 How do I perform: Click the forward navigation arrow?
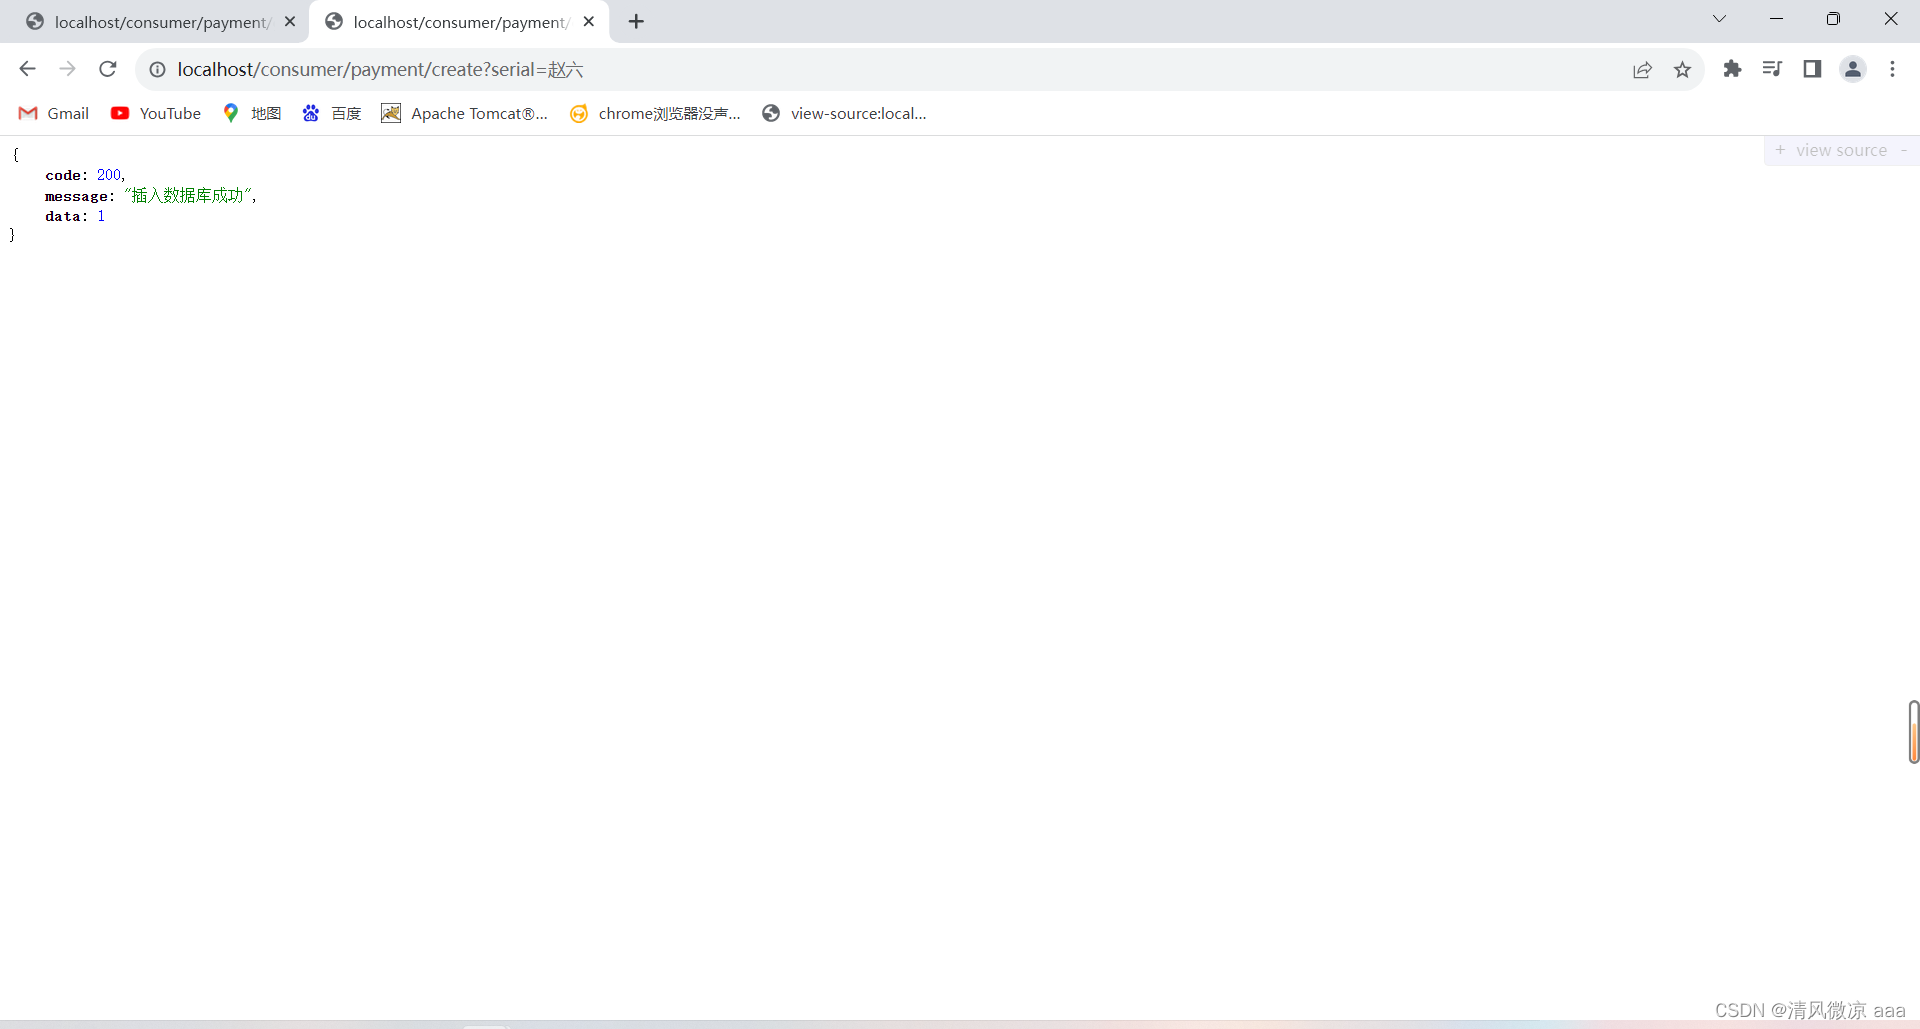pos(67,69)
